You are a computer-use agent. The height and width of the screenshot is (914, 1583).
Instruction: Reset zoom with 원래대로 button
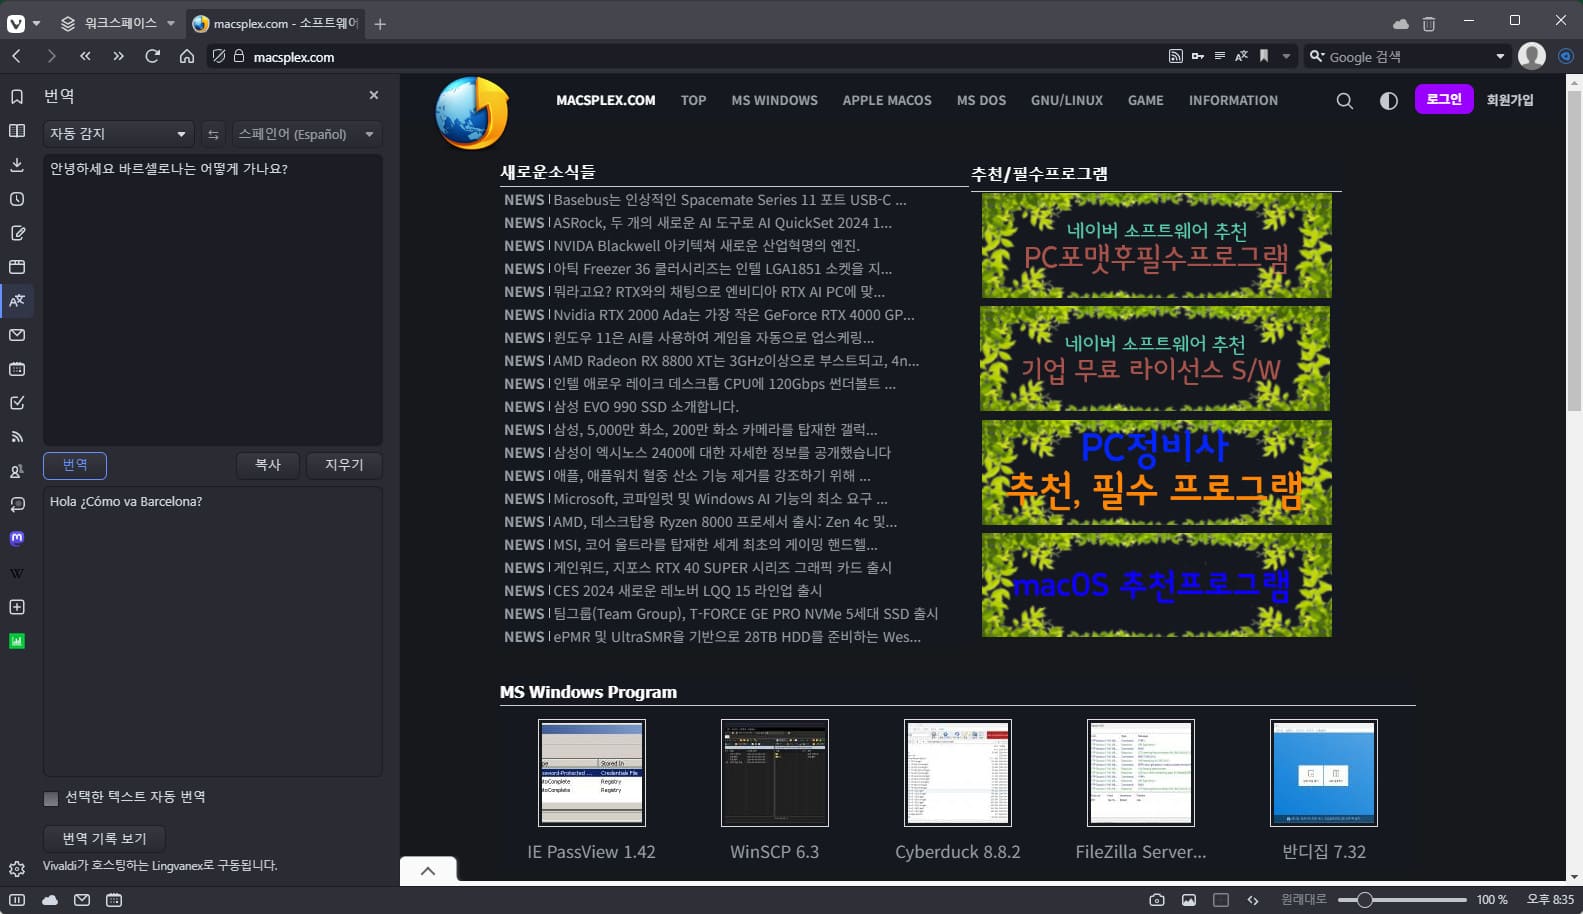[x=1304, y=900]
